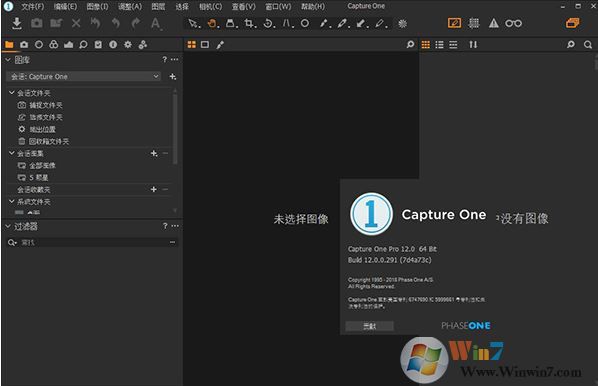
Task: Select the Pan hand cursor tool
Action: pyautogui.click(x=212, y=24)
